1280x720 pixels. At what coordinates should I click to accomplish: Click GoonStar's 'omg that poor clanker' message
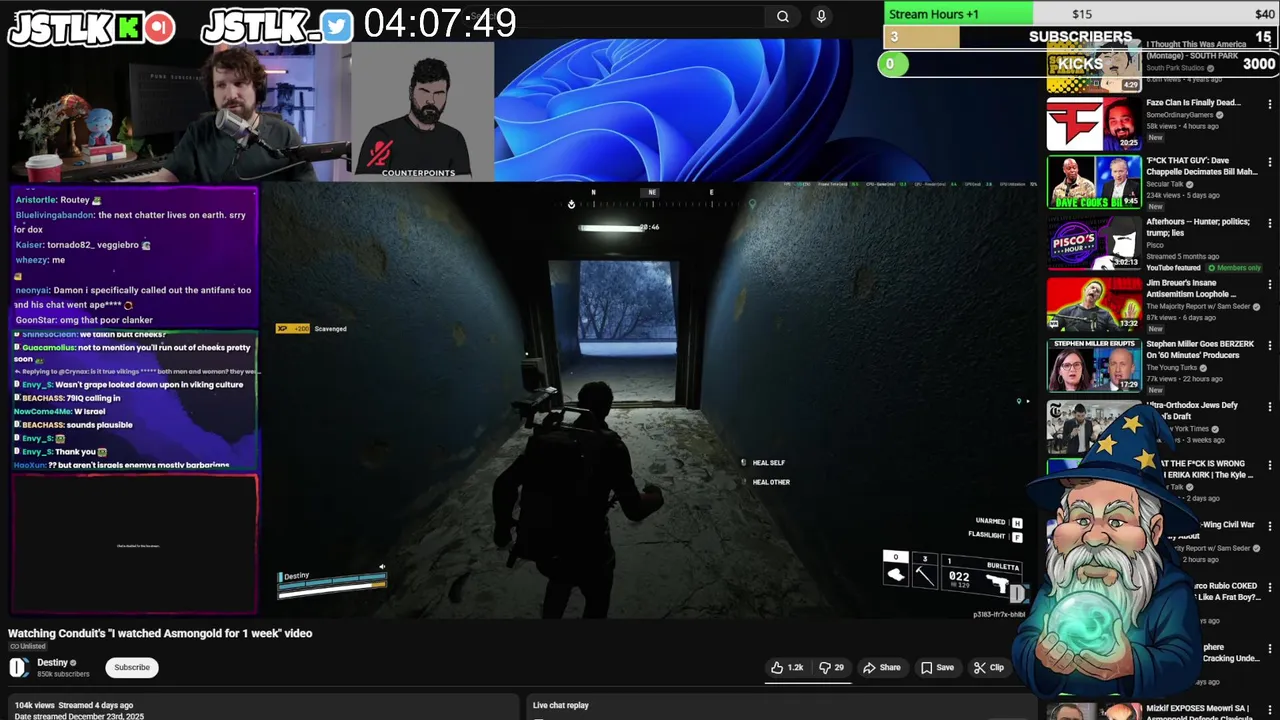point(84,320)
